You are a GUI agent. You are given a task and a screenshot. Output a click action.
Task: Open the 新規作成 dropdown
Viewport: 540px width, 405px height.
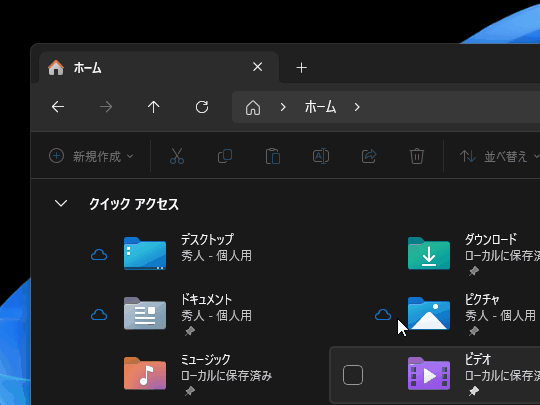coord(91,156)
